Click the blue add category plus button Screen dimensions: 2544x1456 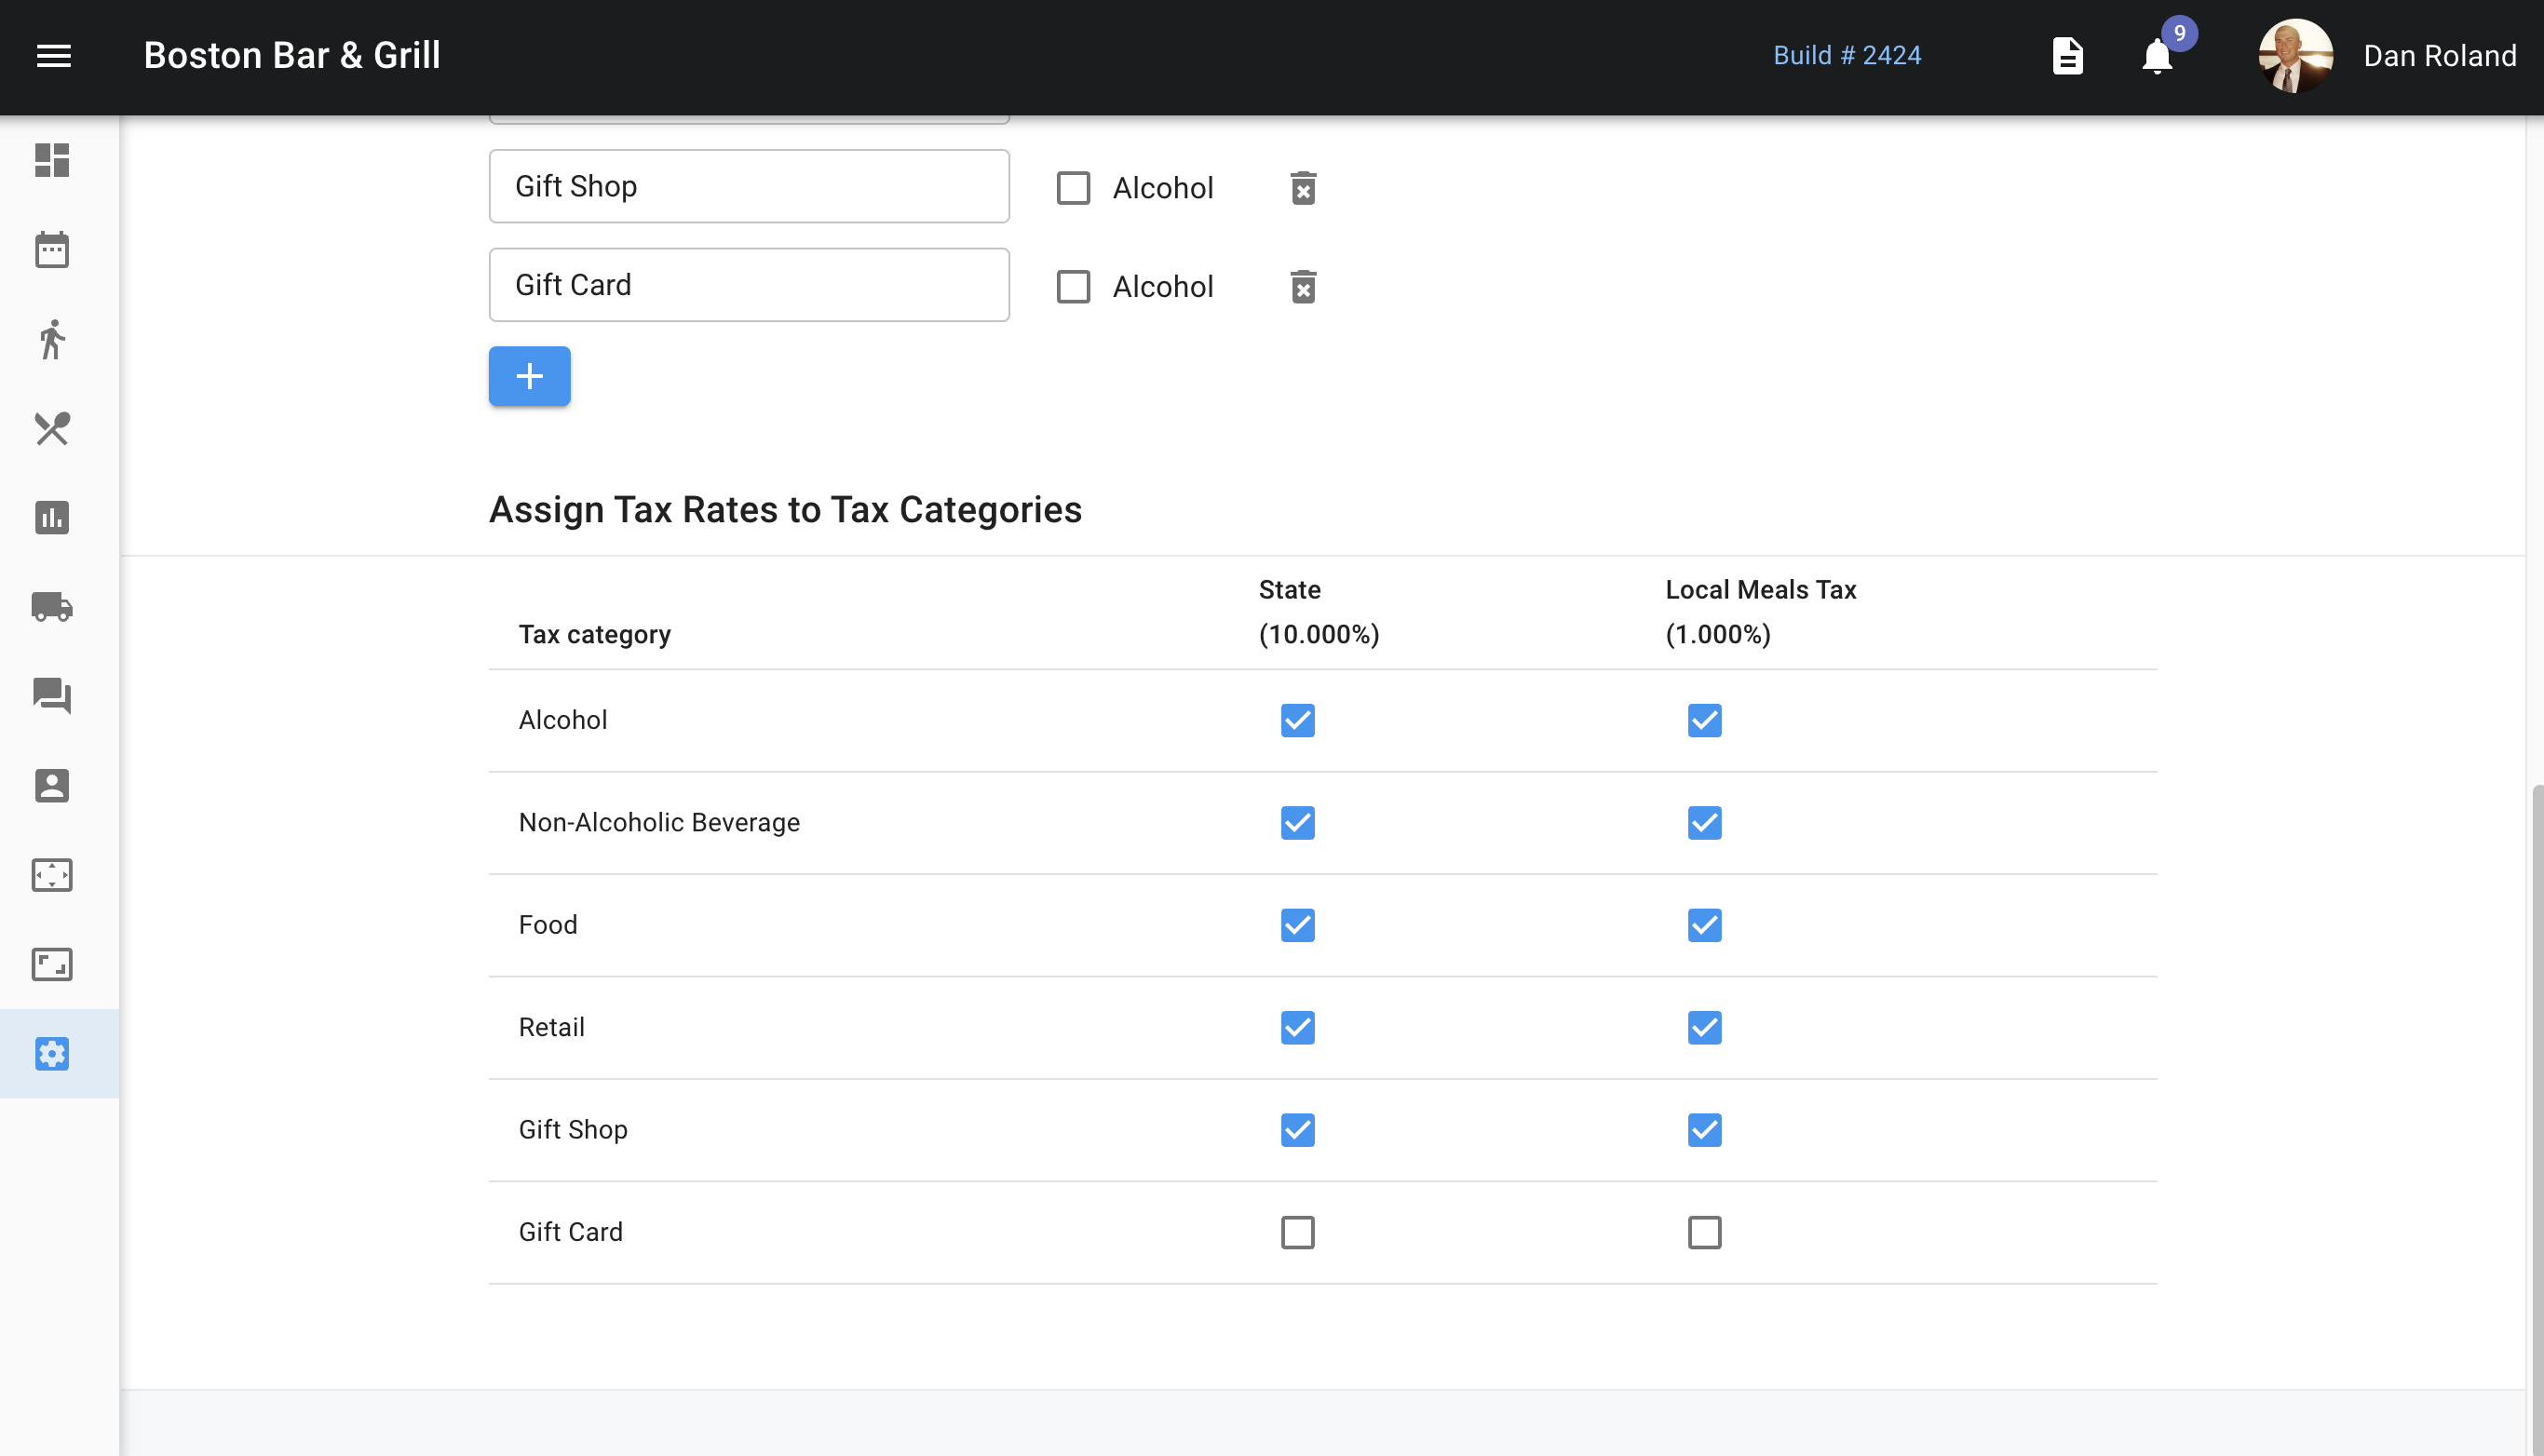coord(529,376)
